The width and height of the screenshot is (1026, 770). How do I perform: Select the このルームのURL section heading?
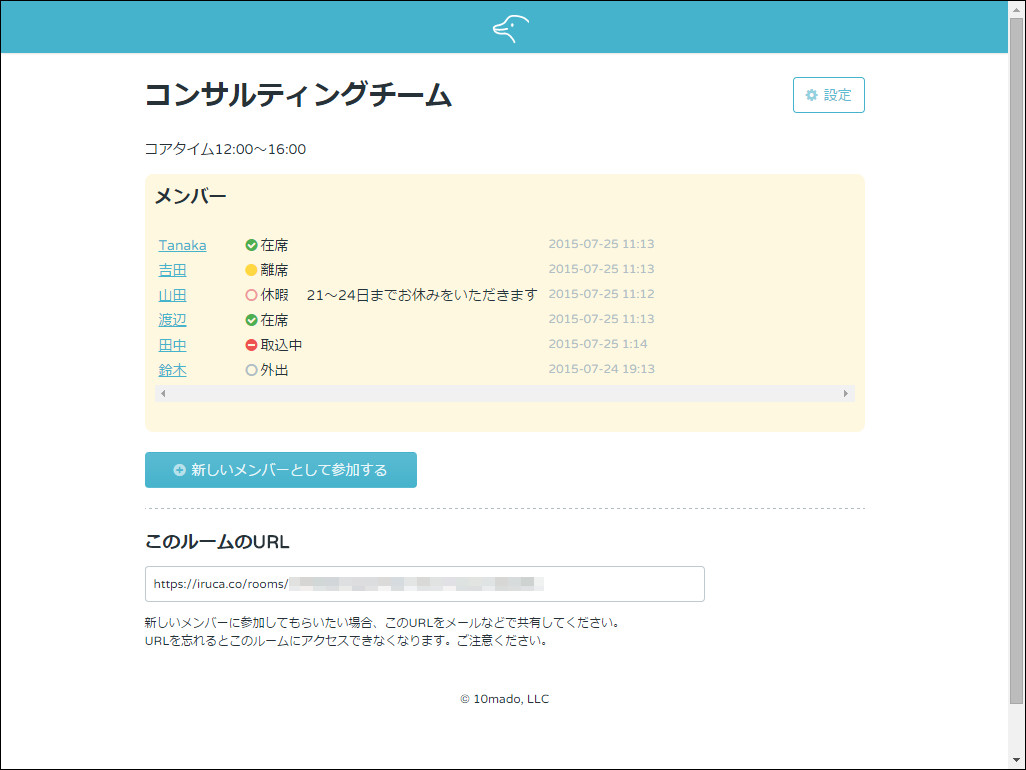click(x=216, y=541)
